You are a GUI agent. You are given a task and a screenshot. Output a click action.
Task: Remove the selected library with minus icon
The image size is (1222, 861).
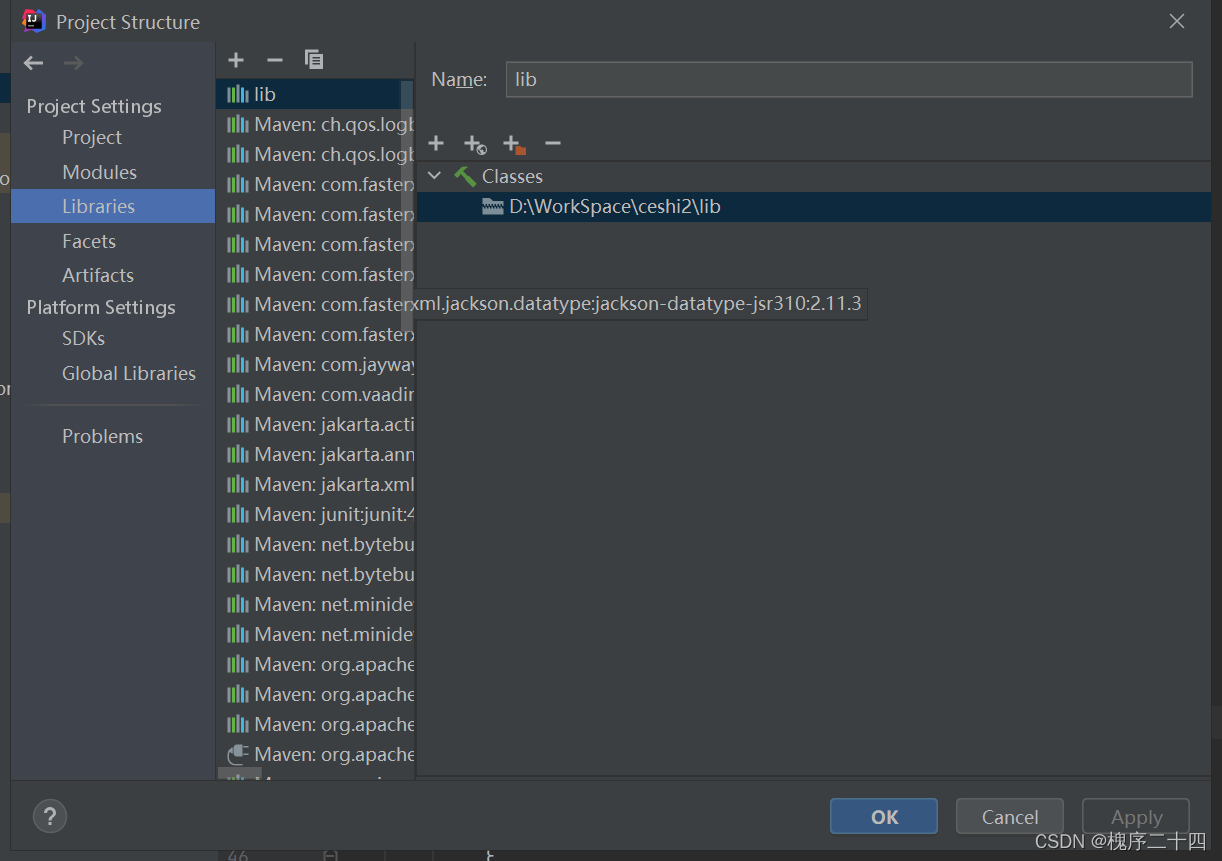275,60
